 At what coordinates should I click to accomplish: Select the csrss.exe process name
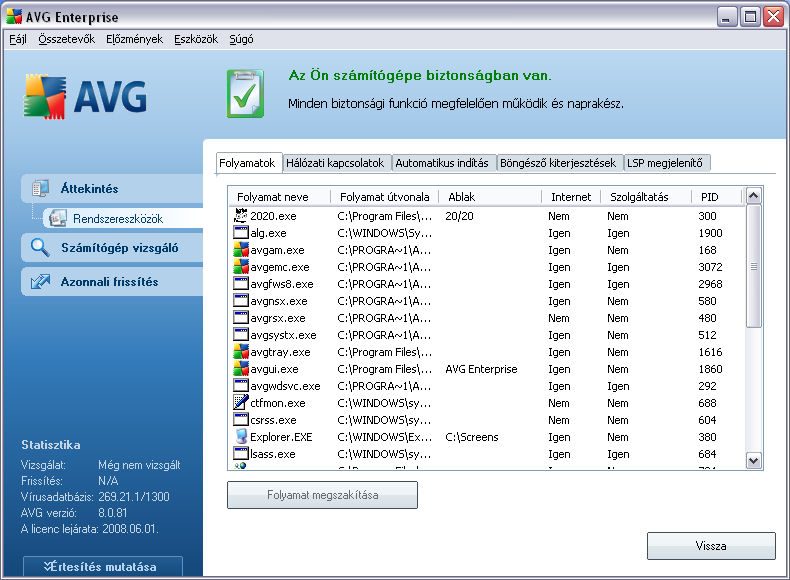click(273, 420)
